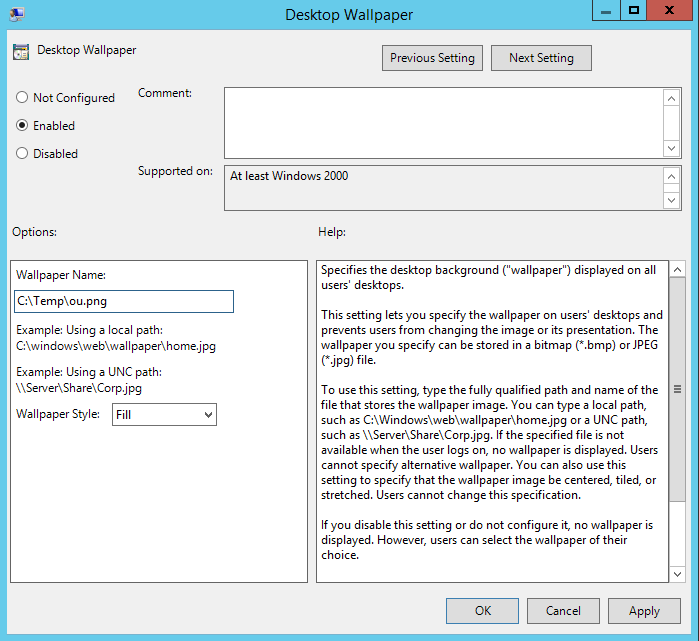Minimize the Desktop Wallpaper window

pyautogui.click(x=606, y=10)
